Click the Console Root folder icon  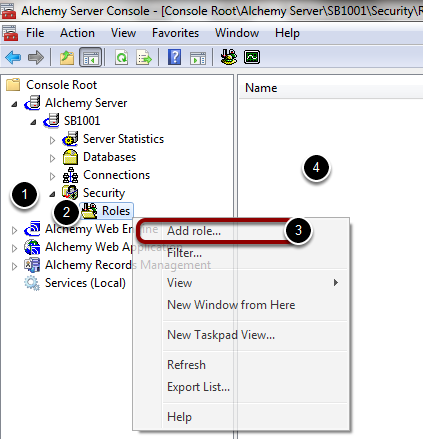[x=13, y=85]
